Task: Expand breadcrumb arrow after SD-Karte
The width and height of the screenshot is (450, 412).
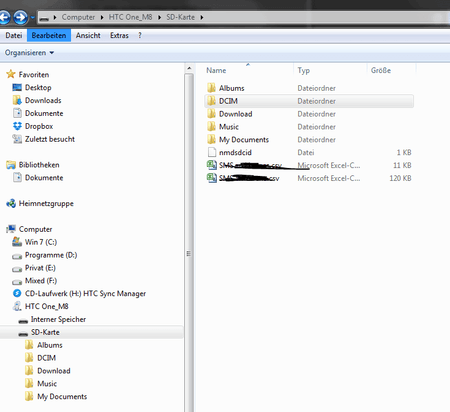Action: pos(202,17)
